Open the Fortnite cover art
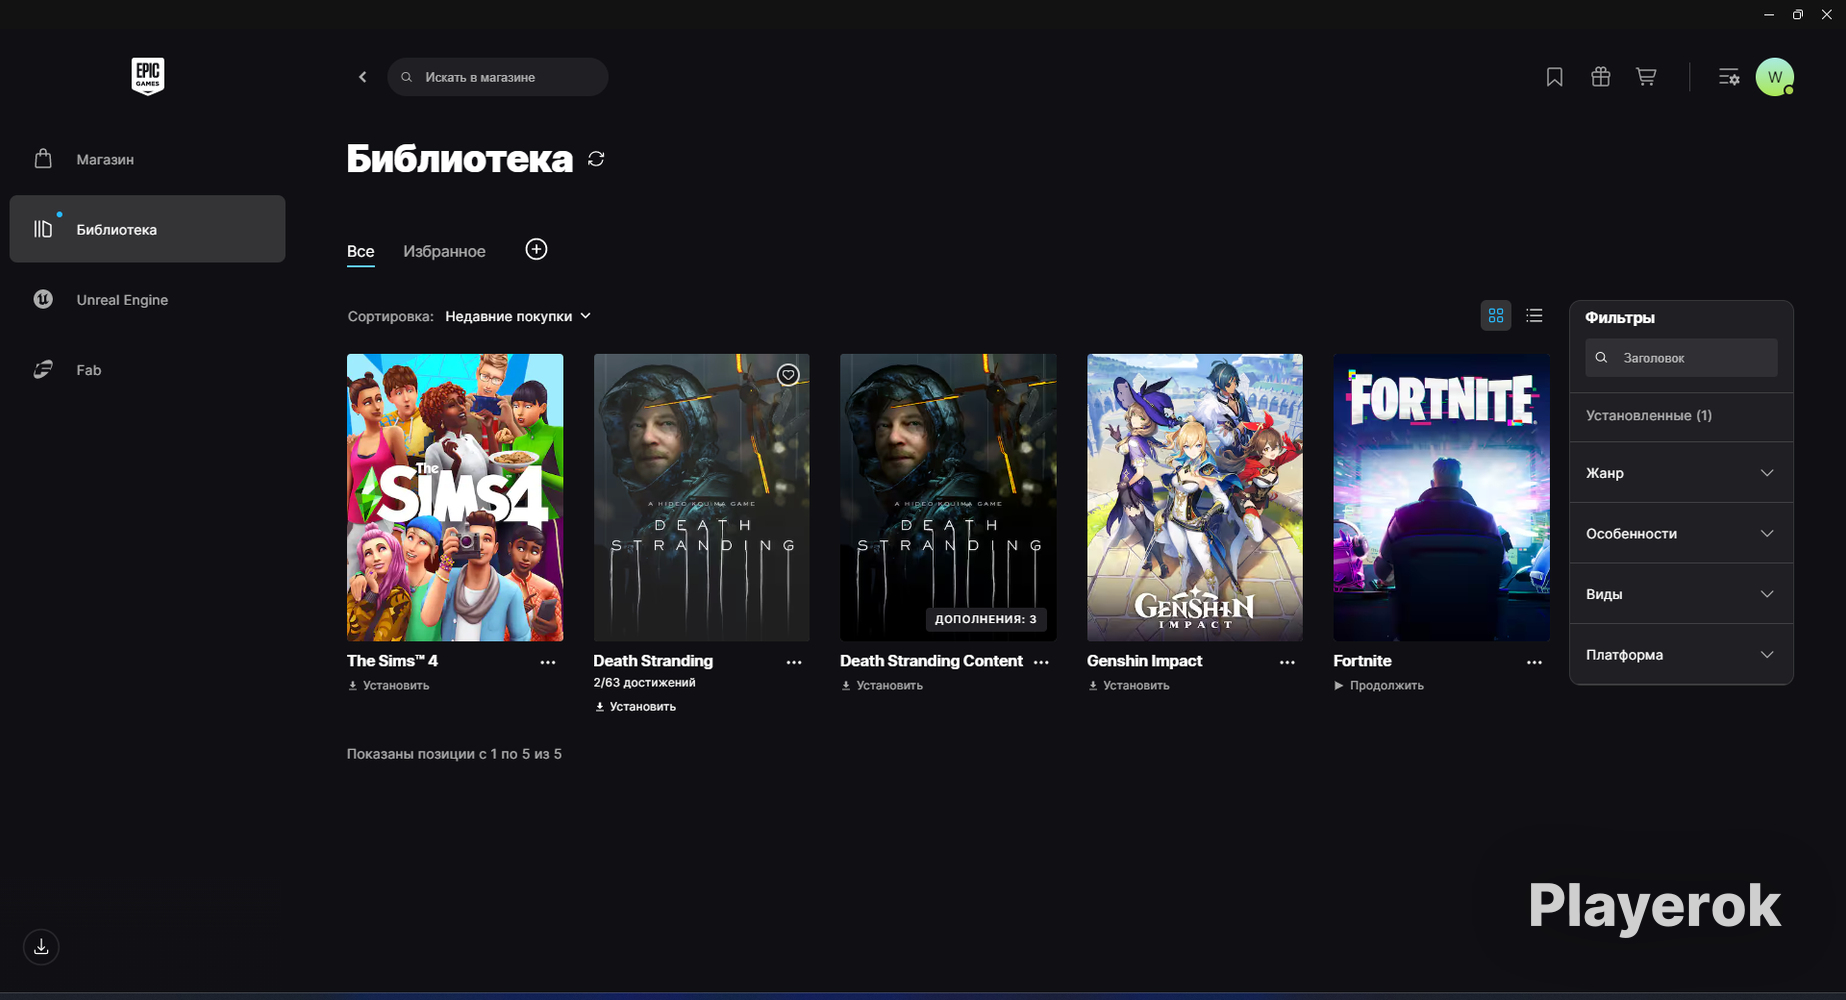 [x=1441, y=497]
